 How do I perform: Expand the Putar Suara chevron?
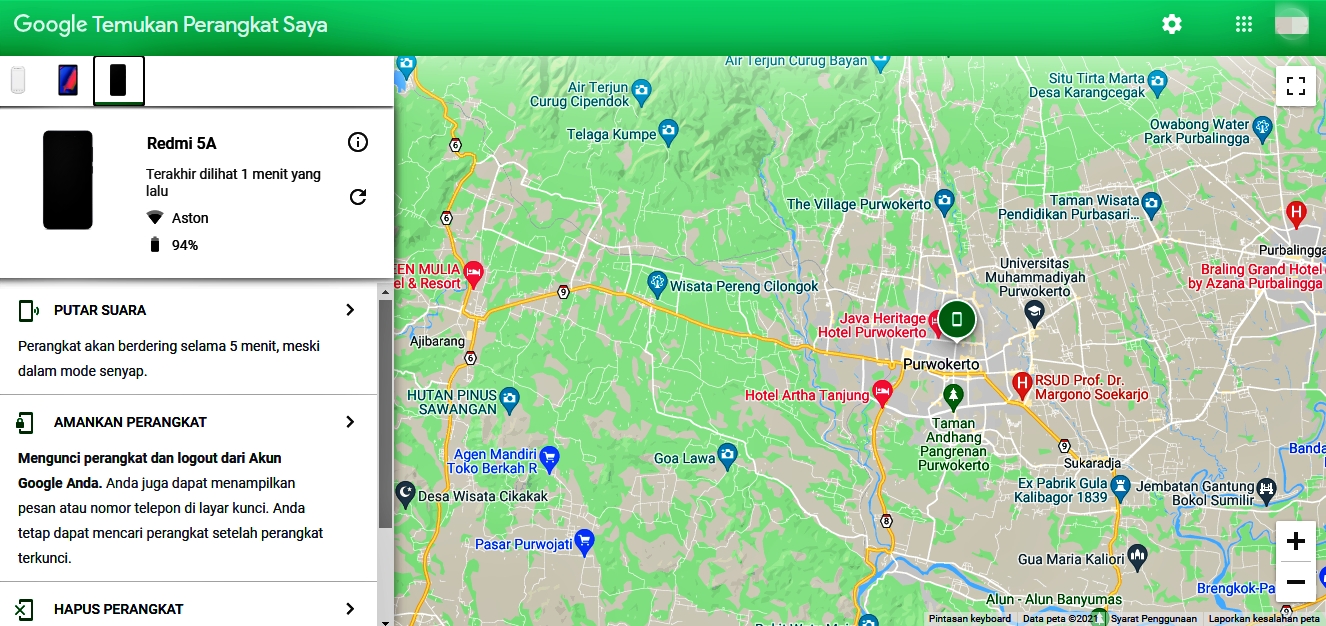click(x=350, y=310)
